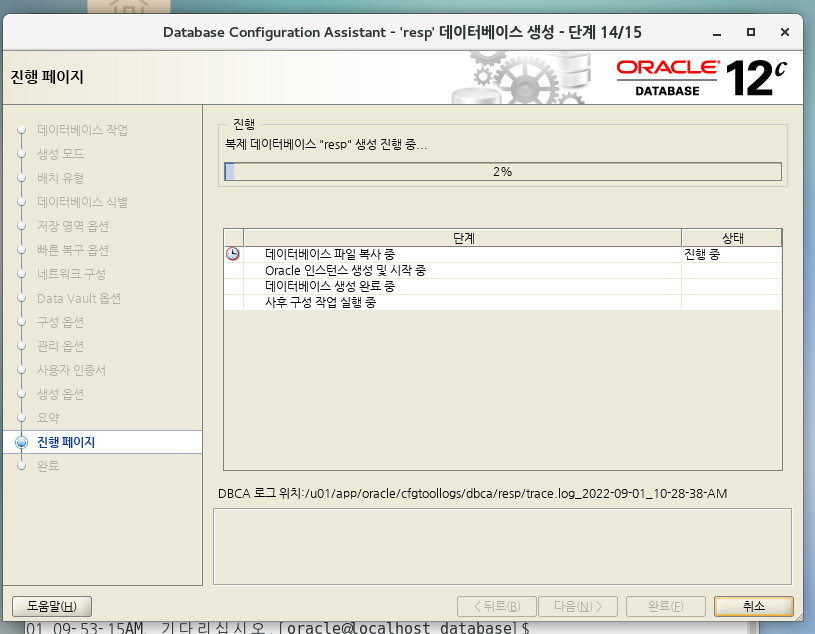
Task: Select 저장 영역 옵션 step in sidebar
Action: (x=73, y=226)
